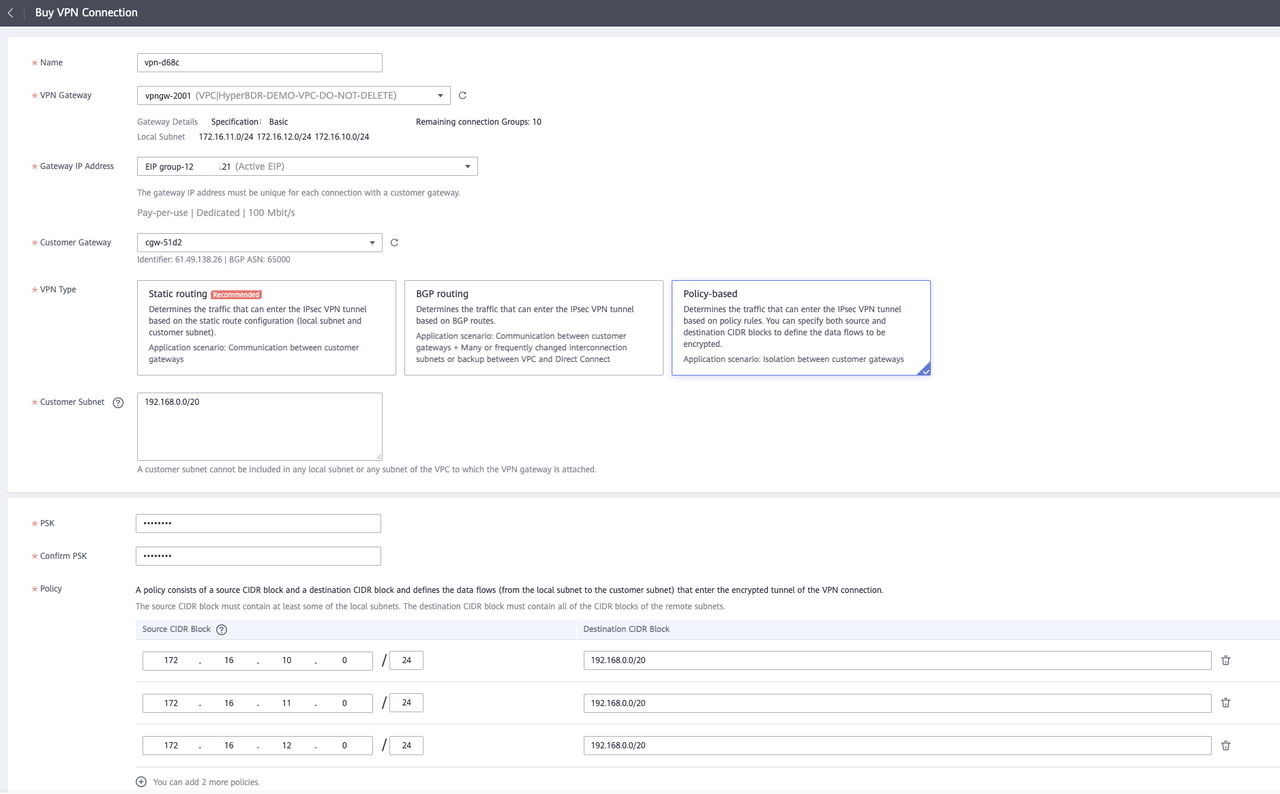Edit destination CIDR for 172.16.10.0 row
Screen dimensions: 1280x794
coord(898,661)
